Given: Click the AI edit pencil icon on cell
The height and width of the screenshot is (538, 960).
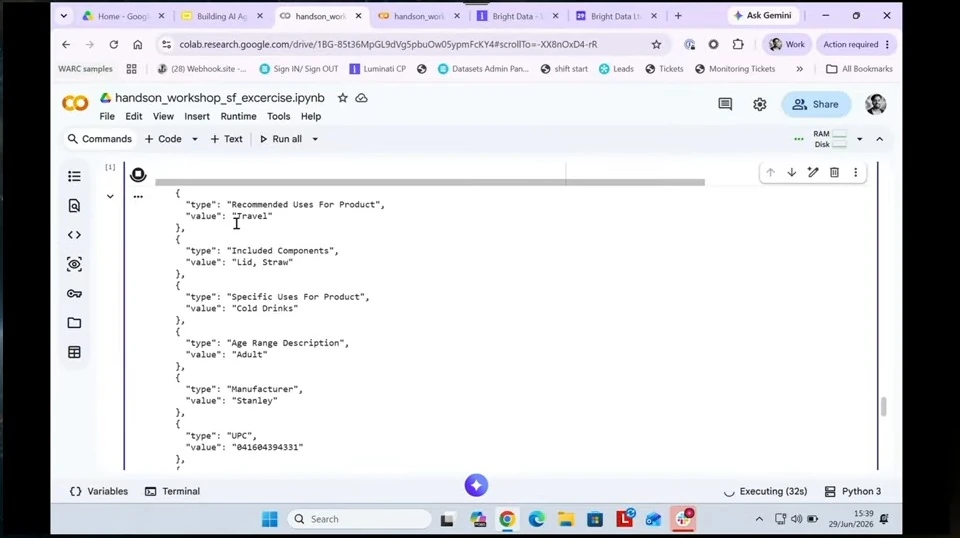Looking at the screenshot, I should 813,173.
